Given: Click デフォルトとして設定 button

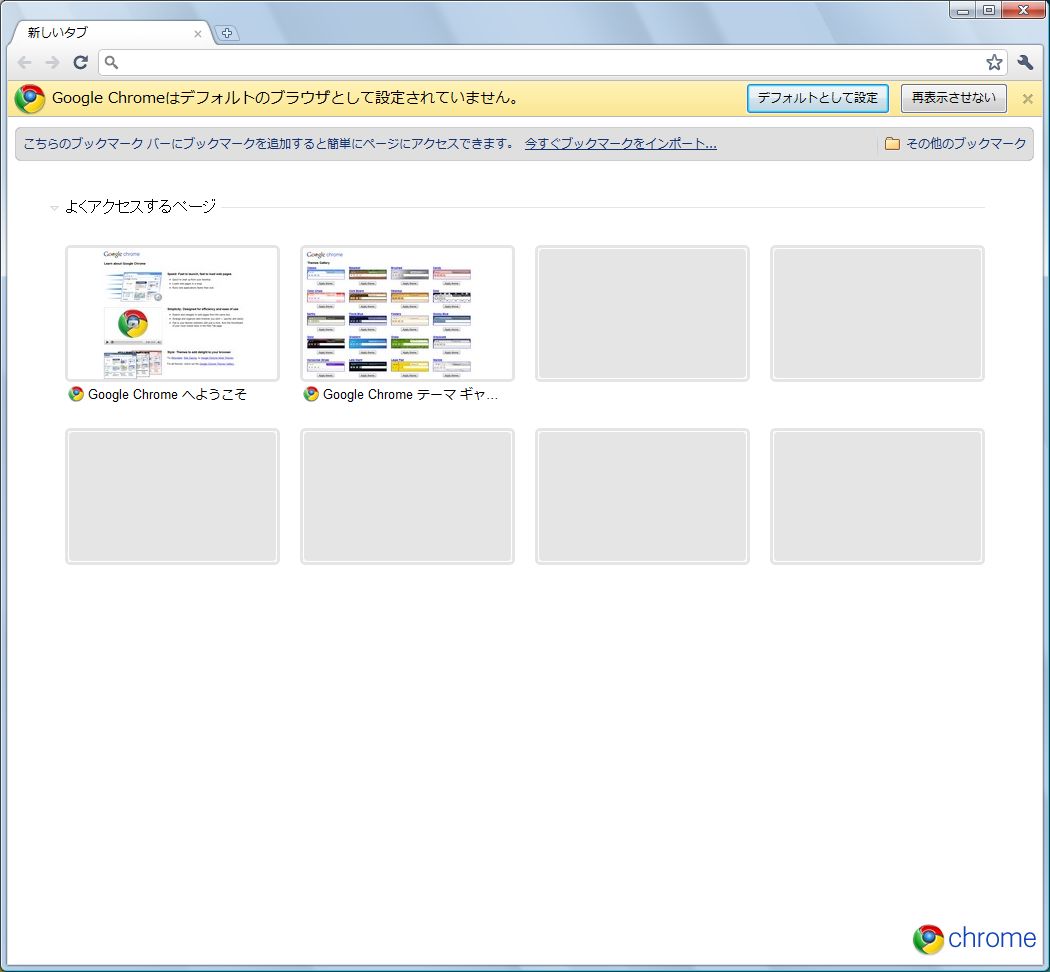Looking at the screenshot, I should point(818,98).
